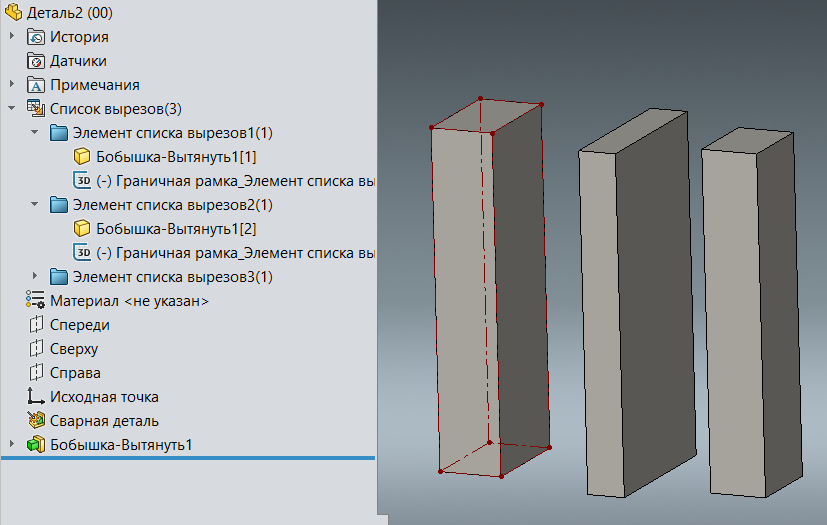Select Бобышка-Вытянуть1 feature label
Image resolution: width=827 pixels, height=525 pixels.
tap(121, 445)
